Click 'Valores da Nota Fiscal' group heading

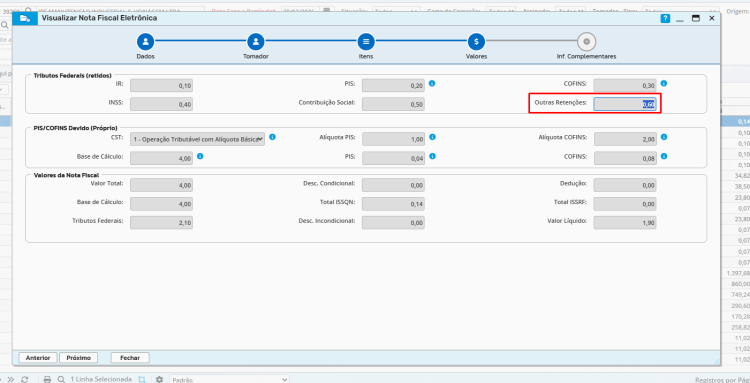pos(66,175)
